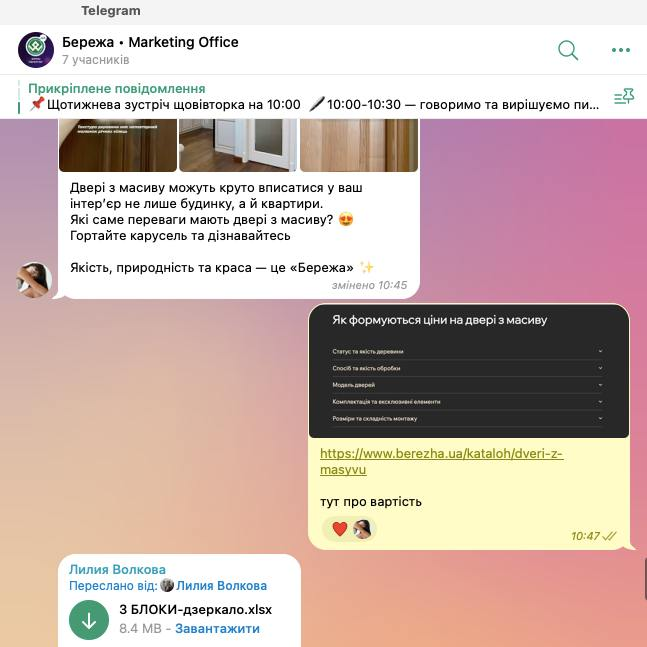Click the Завантажити download link
The image size is (647, 647).
click(x=217, y=628)
